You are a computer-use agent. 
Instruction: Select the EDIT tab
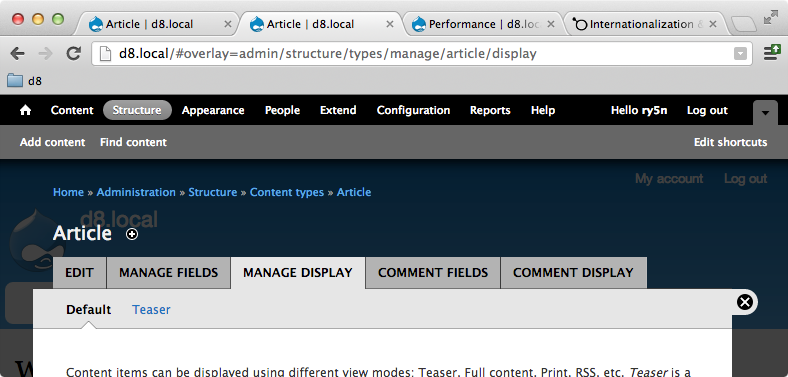pos(79,273)
